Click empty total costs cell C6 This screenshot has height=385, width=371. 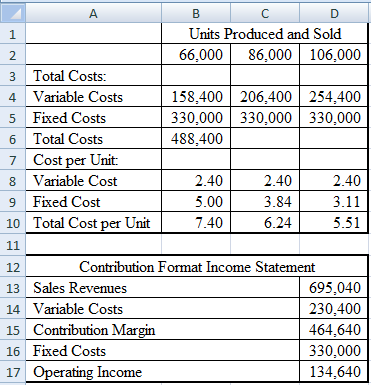pos(265,139)
